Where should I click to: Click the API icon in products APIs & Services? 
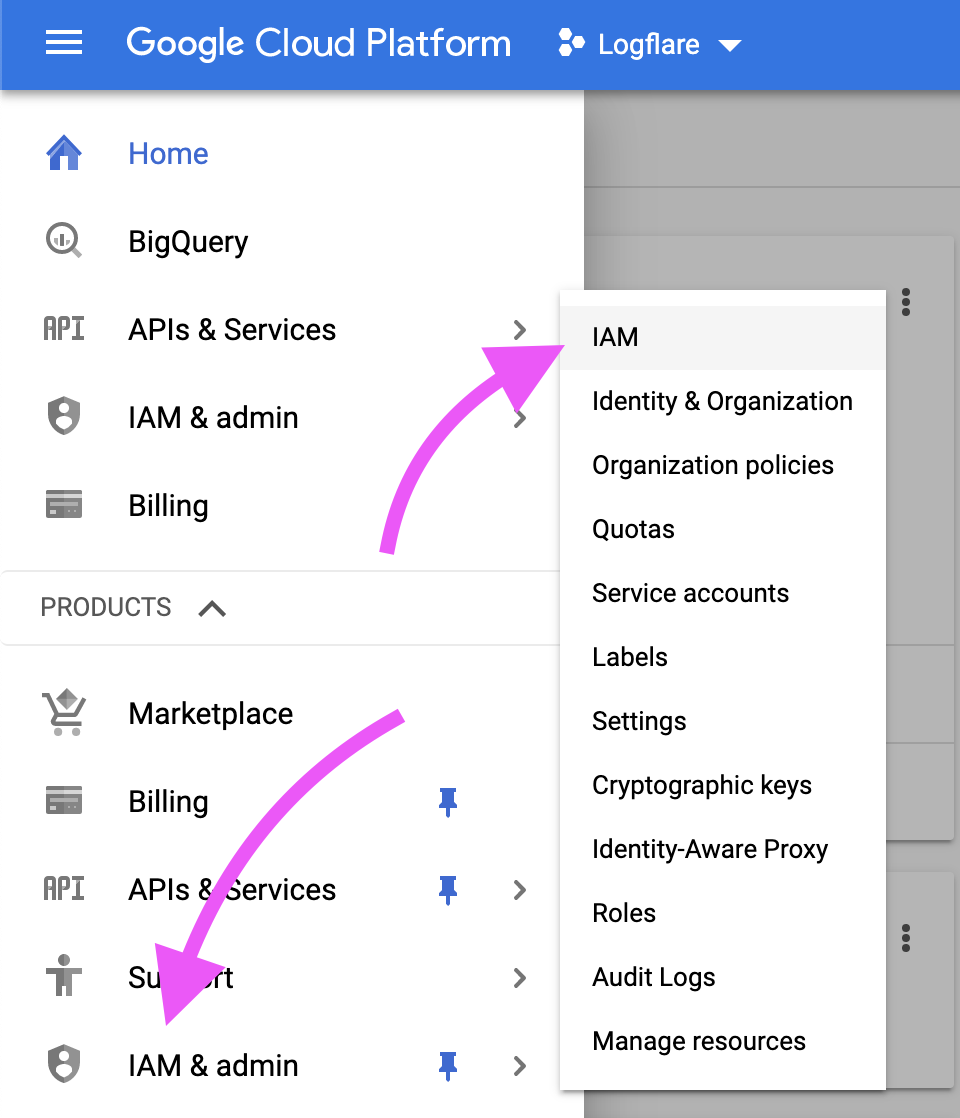pos(64,889)
